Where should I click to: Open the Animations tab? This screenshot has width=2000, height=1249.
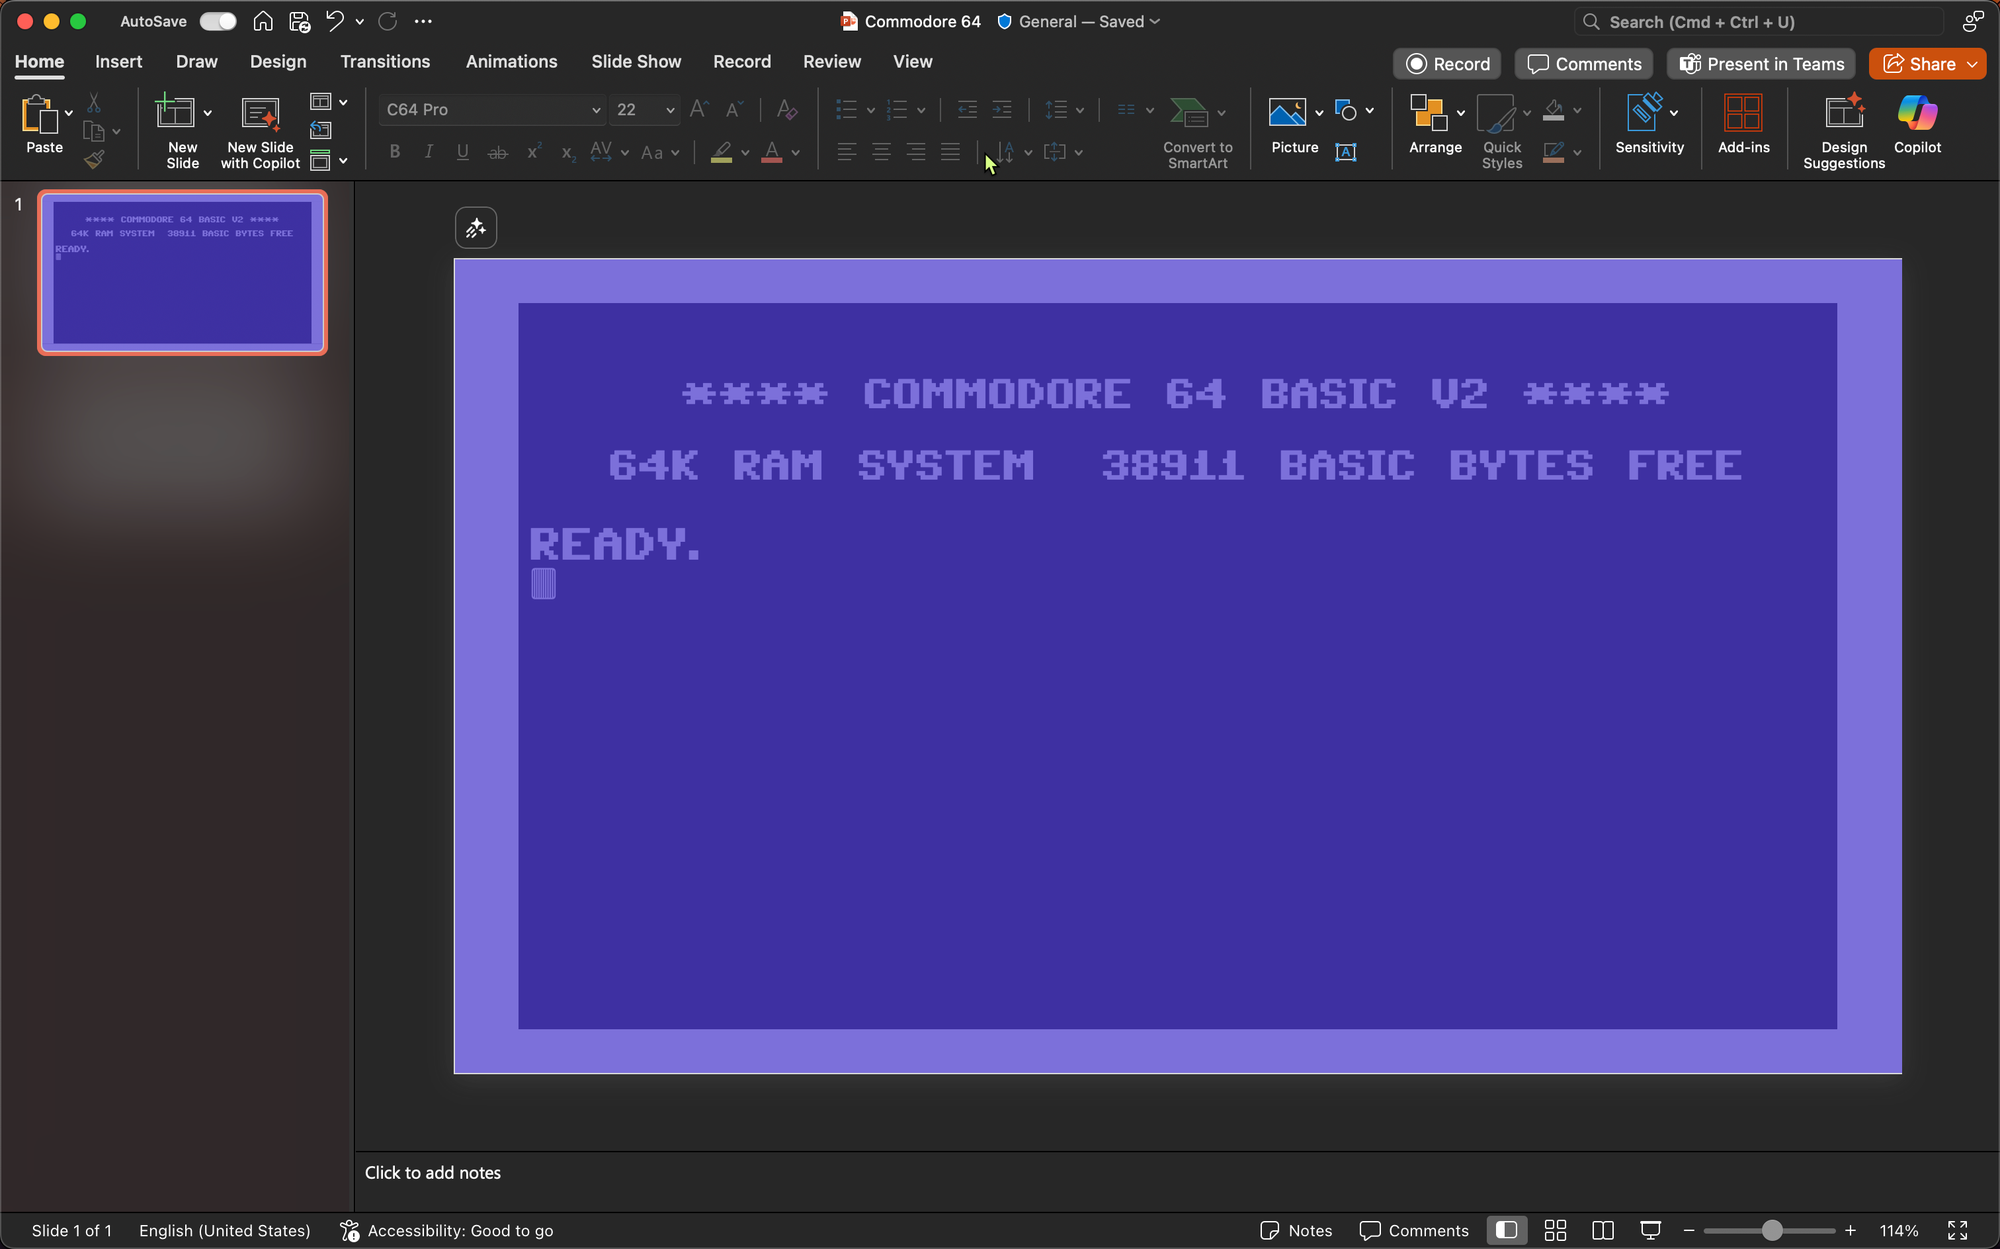[511, 62]
